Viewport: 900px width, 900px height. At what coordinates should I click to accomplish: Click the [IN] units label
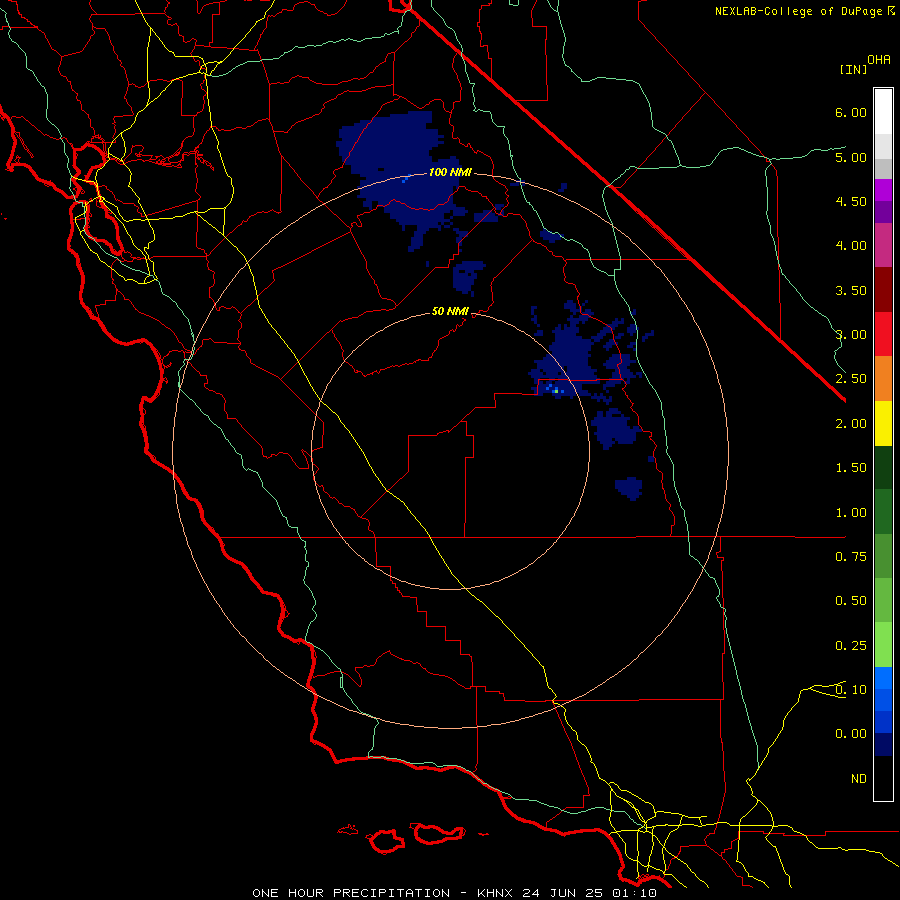(x=853, y=69)
